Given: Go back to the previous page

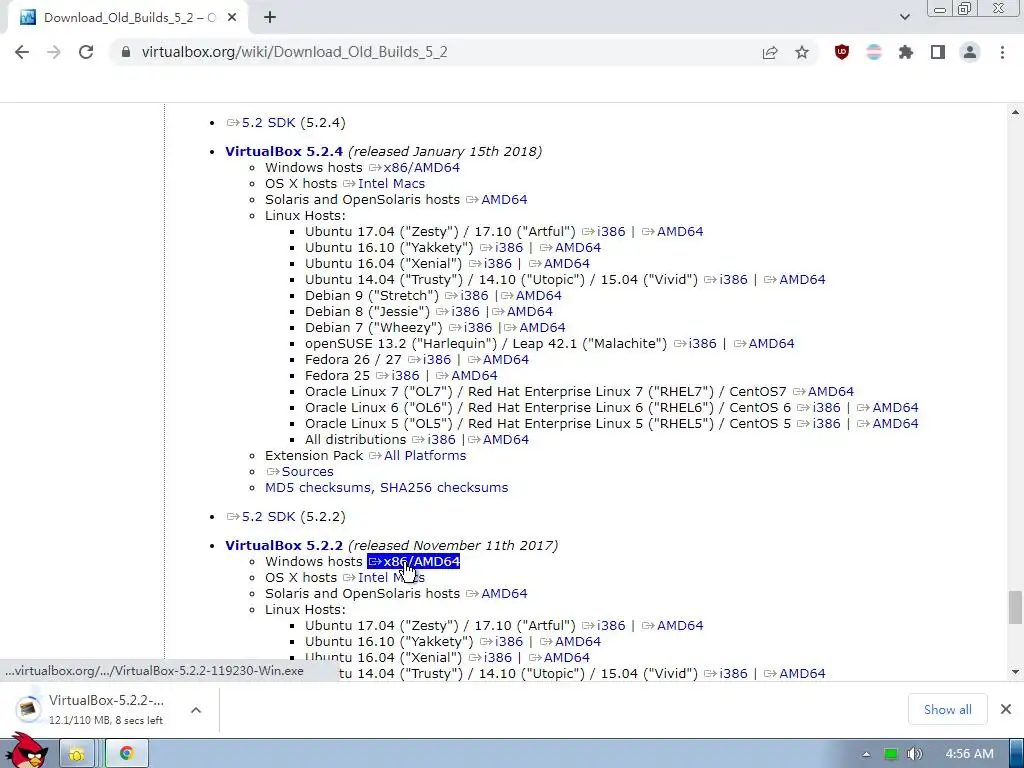Looking at the screenshot, I should click(x=22, y=52).
